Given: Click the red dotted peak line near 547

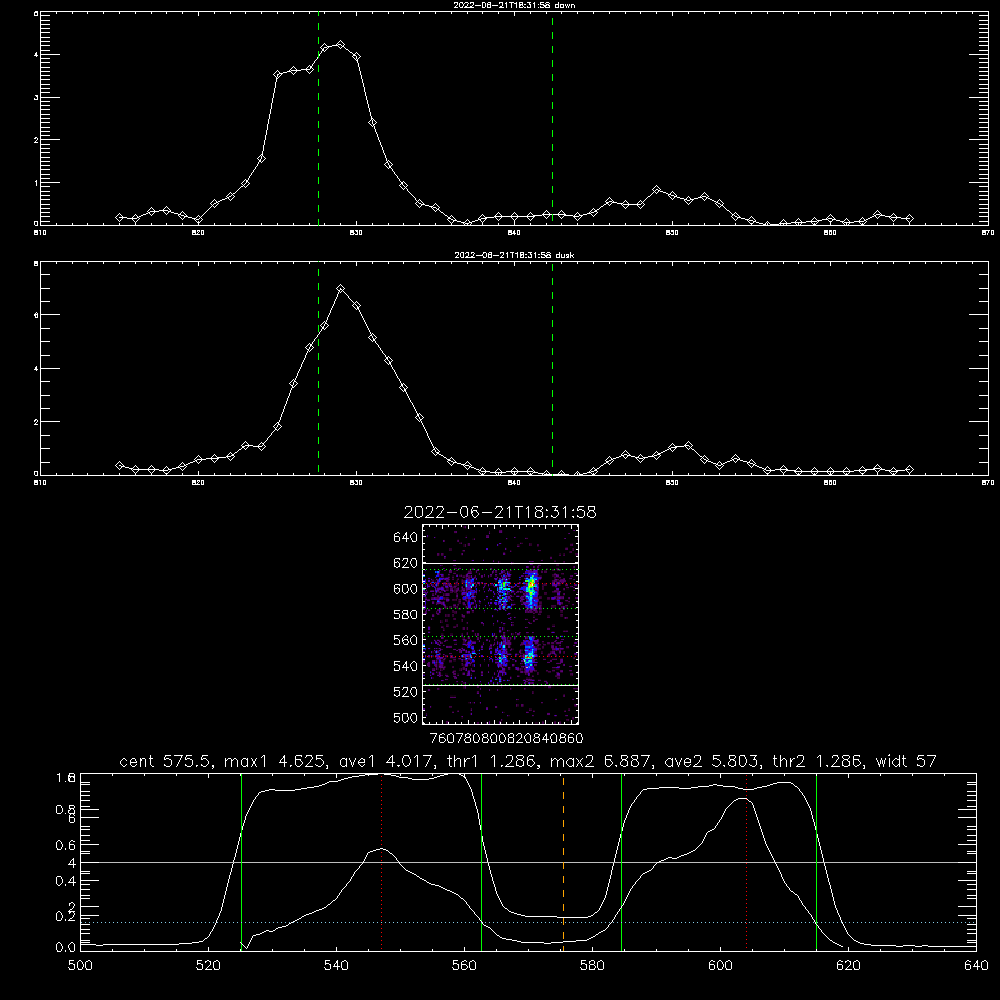Looking at the screenshot, I should tap(381, 861).
